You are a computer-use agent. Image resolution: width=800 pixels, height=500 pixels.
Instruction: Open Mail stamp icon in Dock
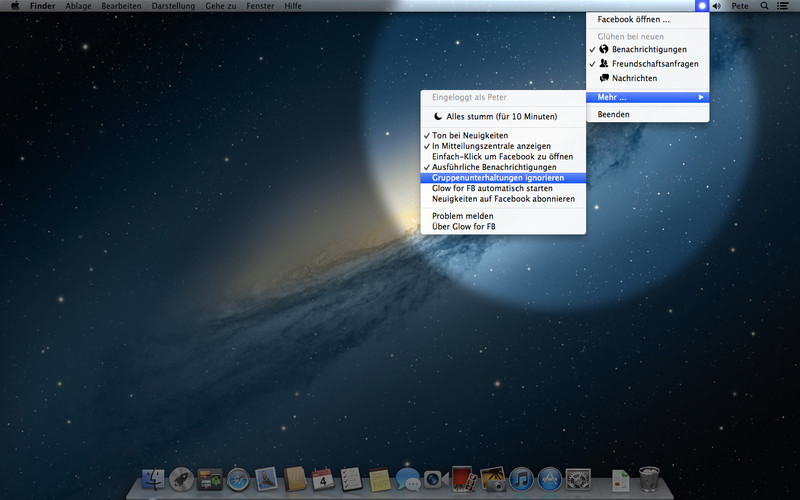coord(266,480)
